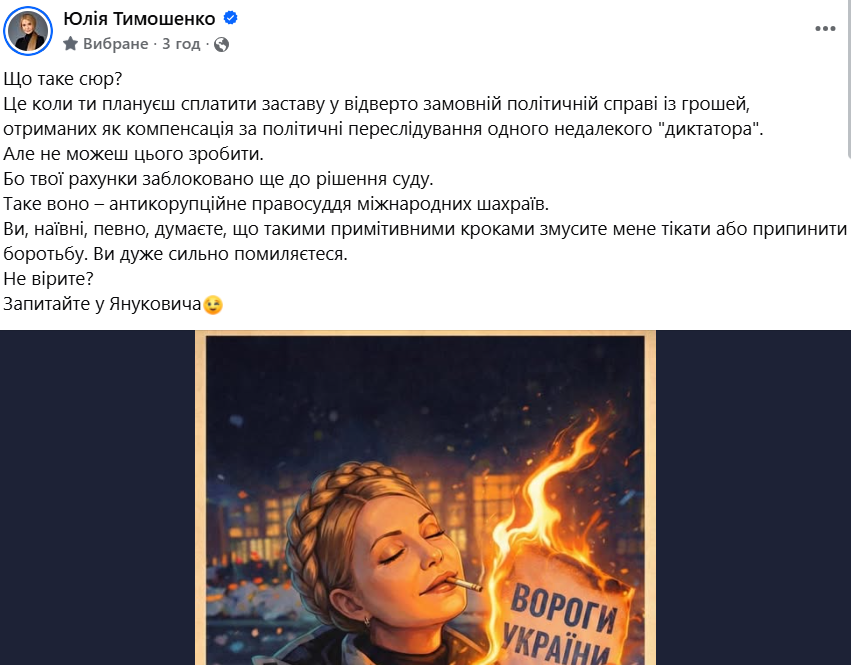Click the line Не вірите?
This screenshot has width=851, height=665.
49,279
